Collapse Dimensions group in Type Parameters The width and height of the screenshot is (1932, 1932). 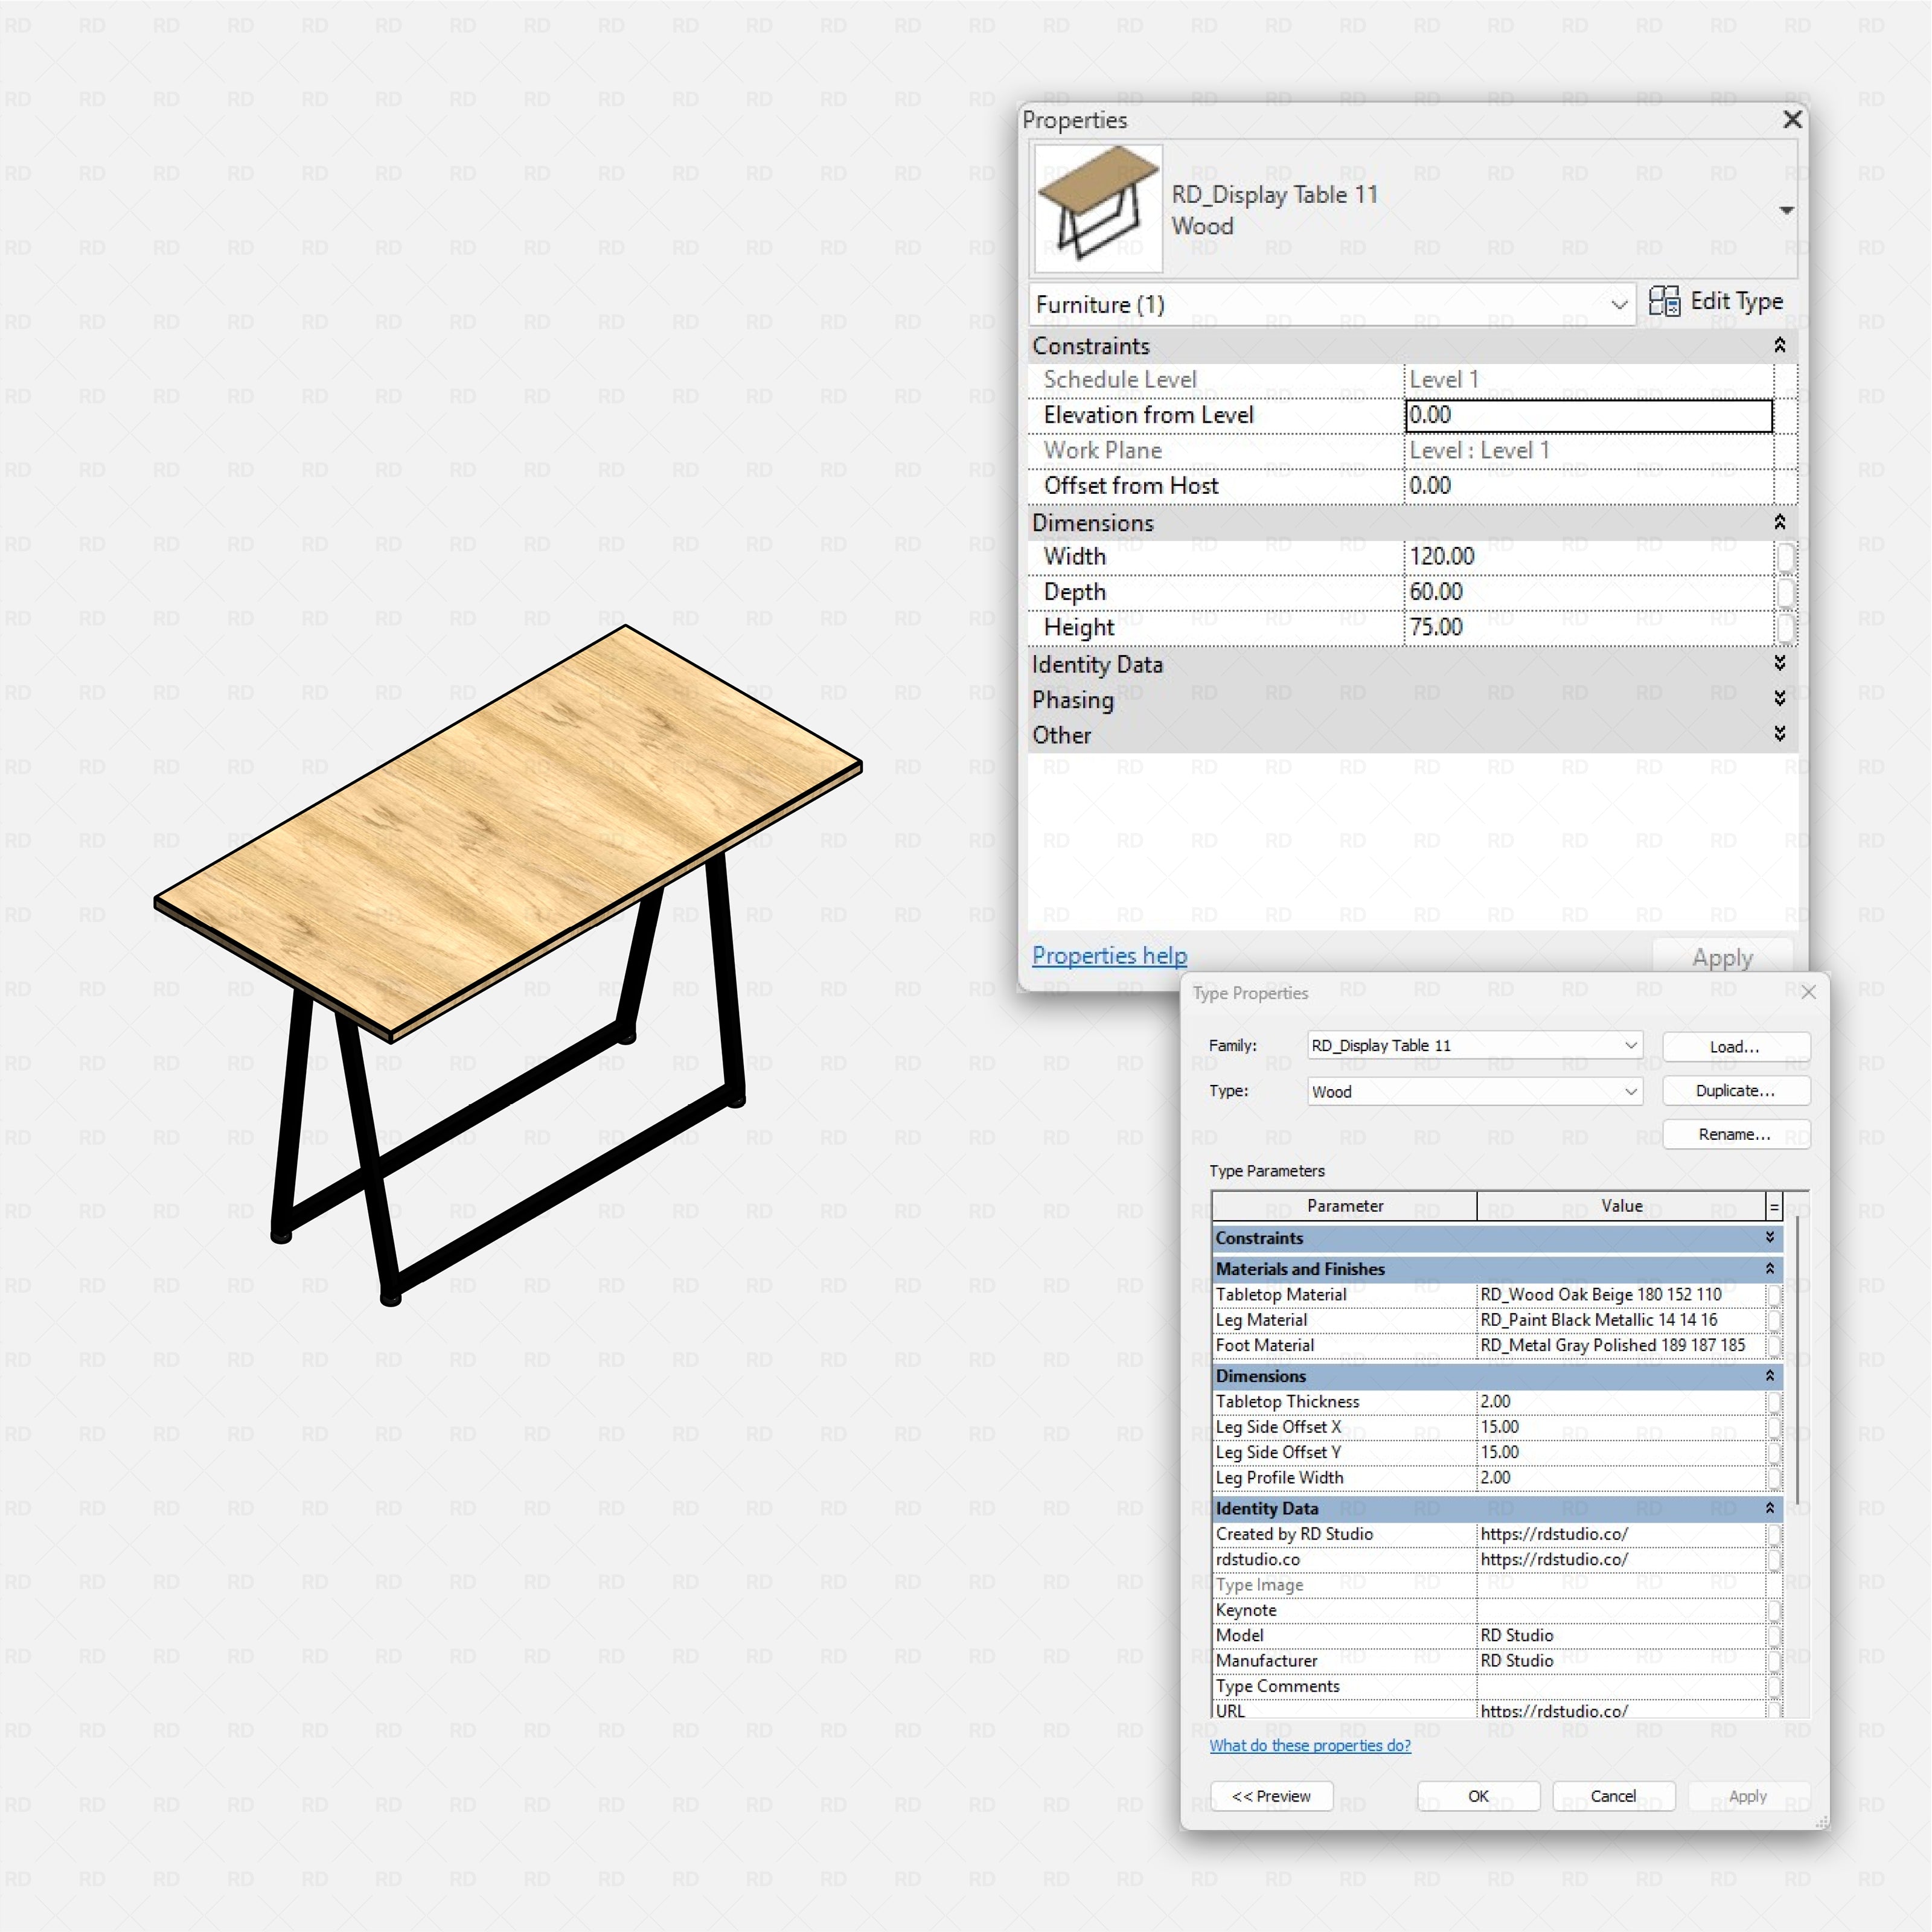pyautogui.click(x=1770, y=1375)
